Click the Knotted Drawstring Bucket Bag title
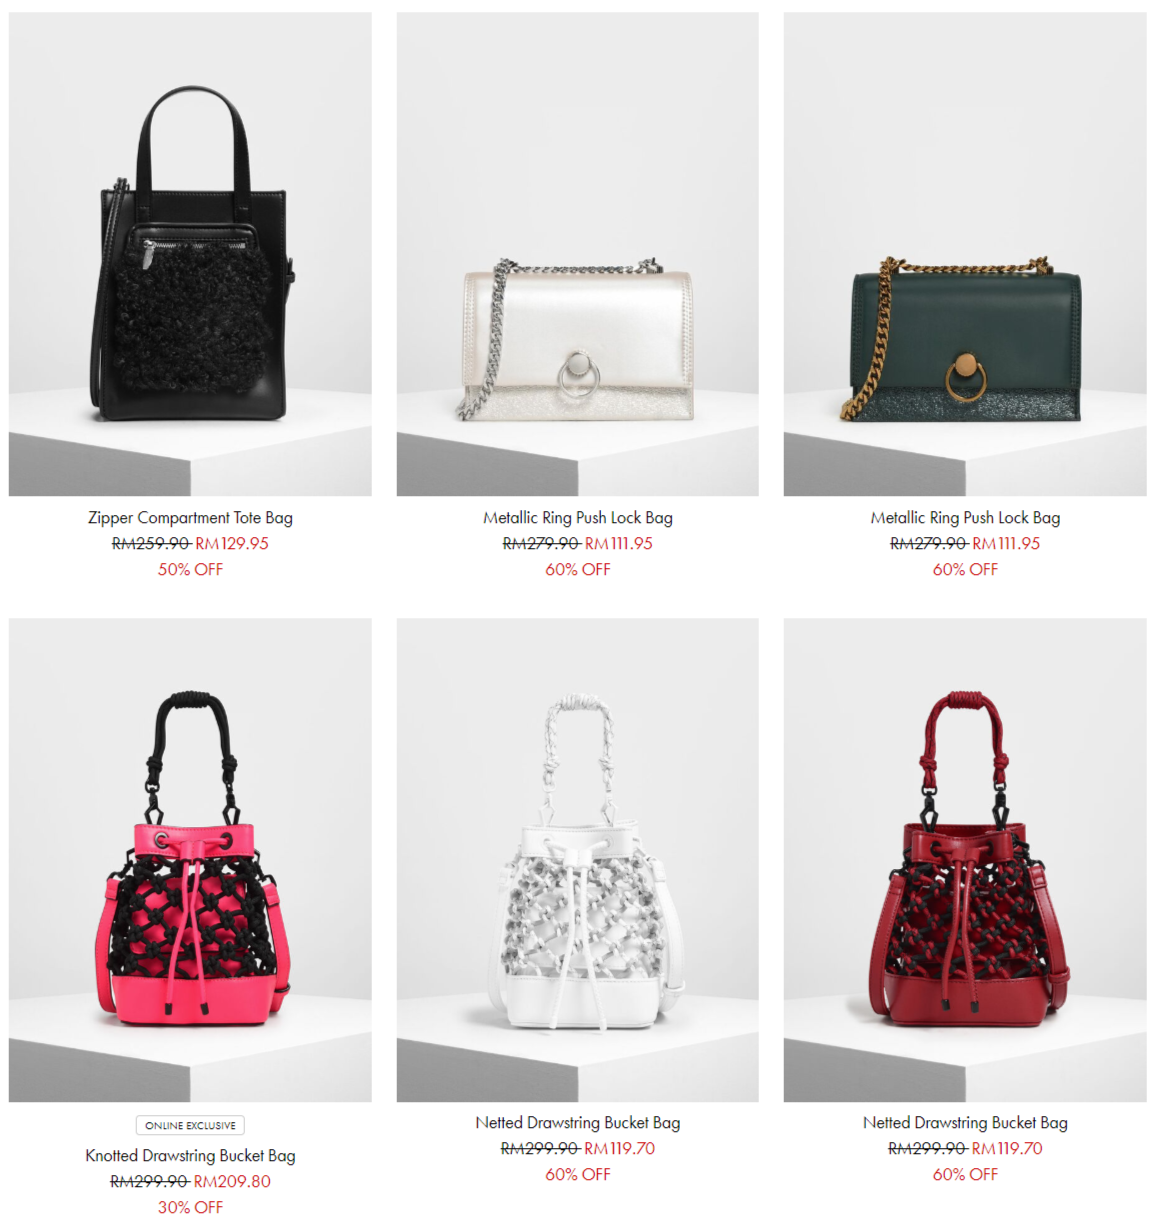The height and width of the screenshot is (1225, 1157). click(190, 1156)
